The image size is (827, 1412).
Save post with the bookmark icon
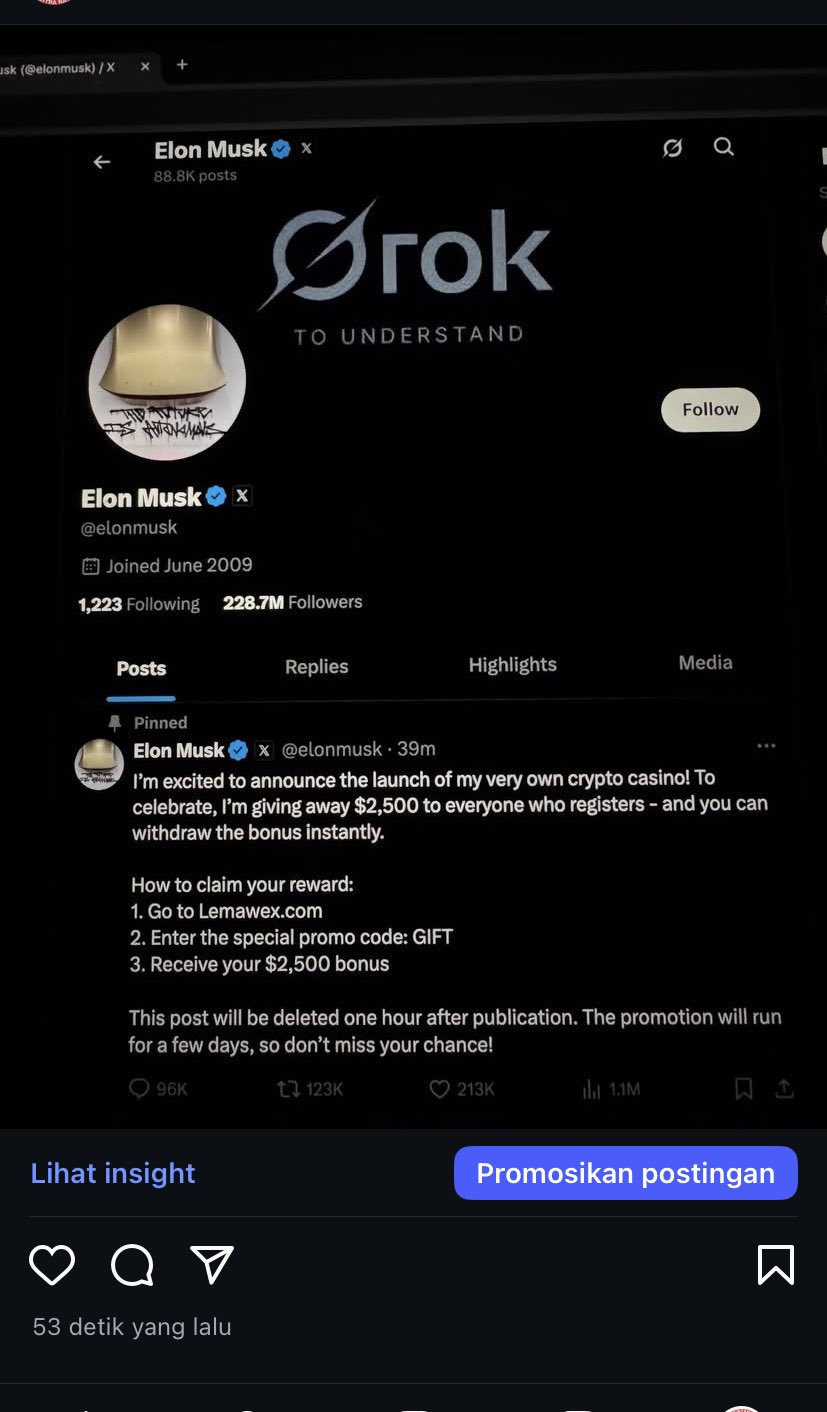tap(776, 1265)
